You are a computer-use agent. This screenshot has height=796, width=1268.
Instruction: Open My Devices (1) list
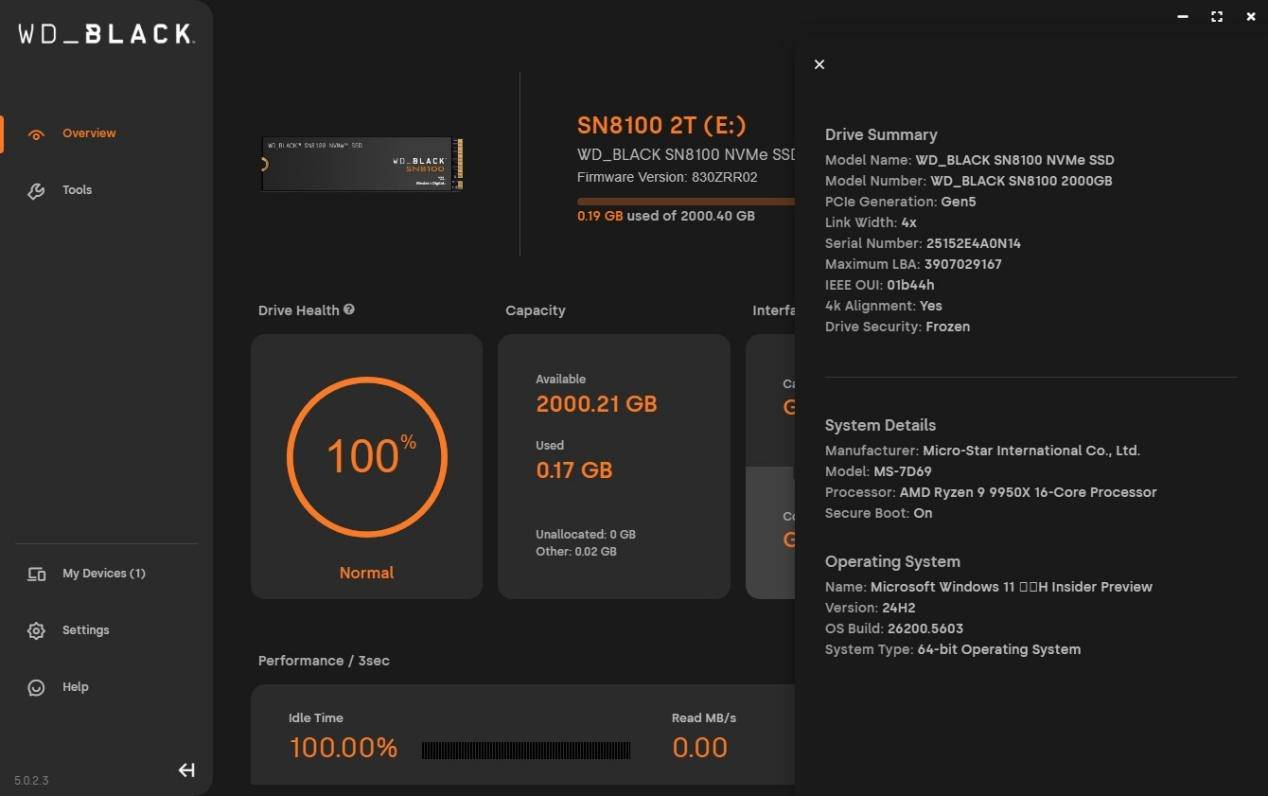[104, 573]
